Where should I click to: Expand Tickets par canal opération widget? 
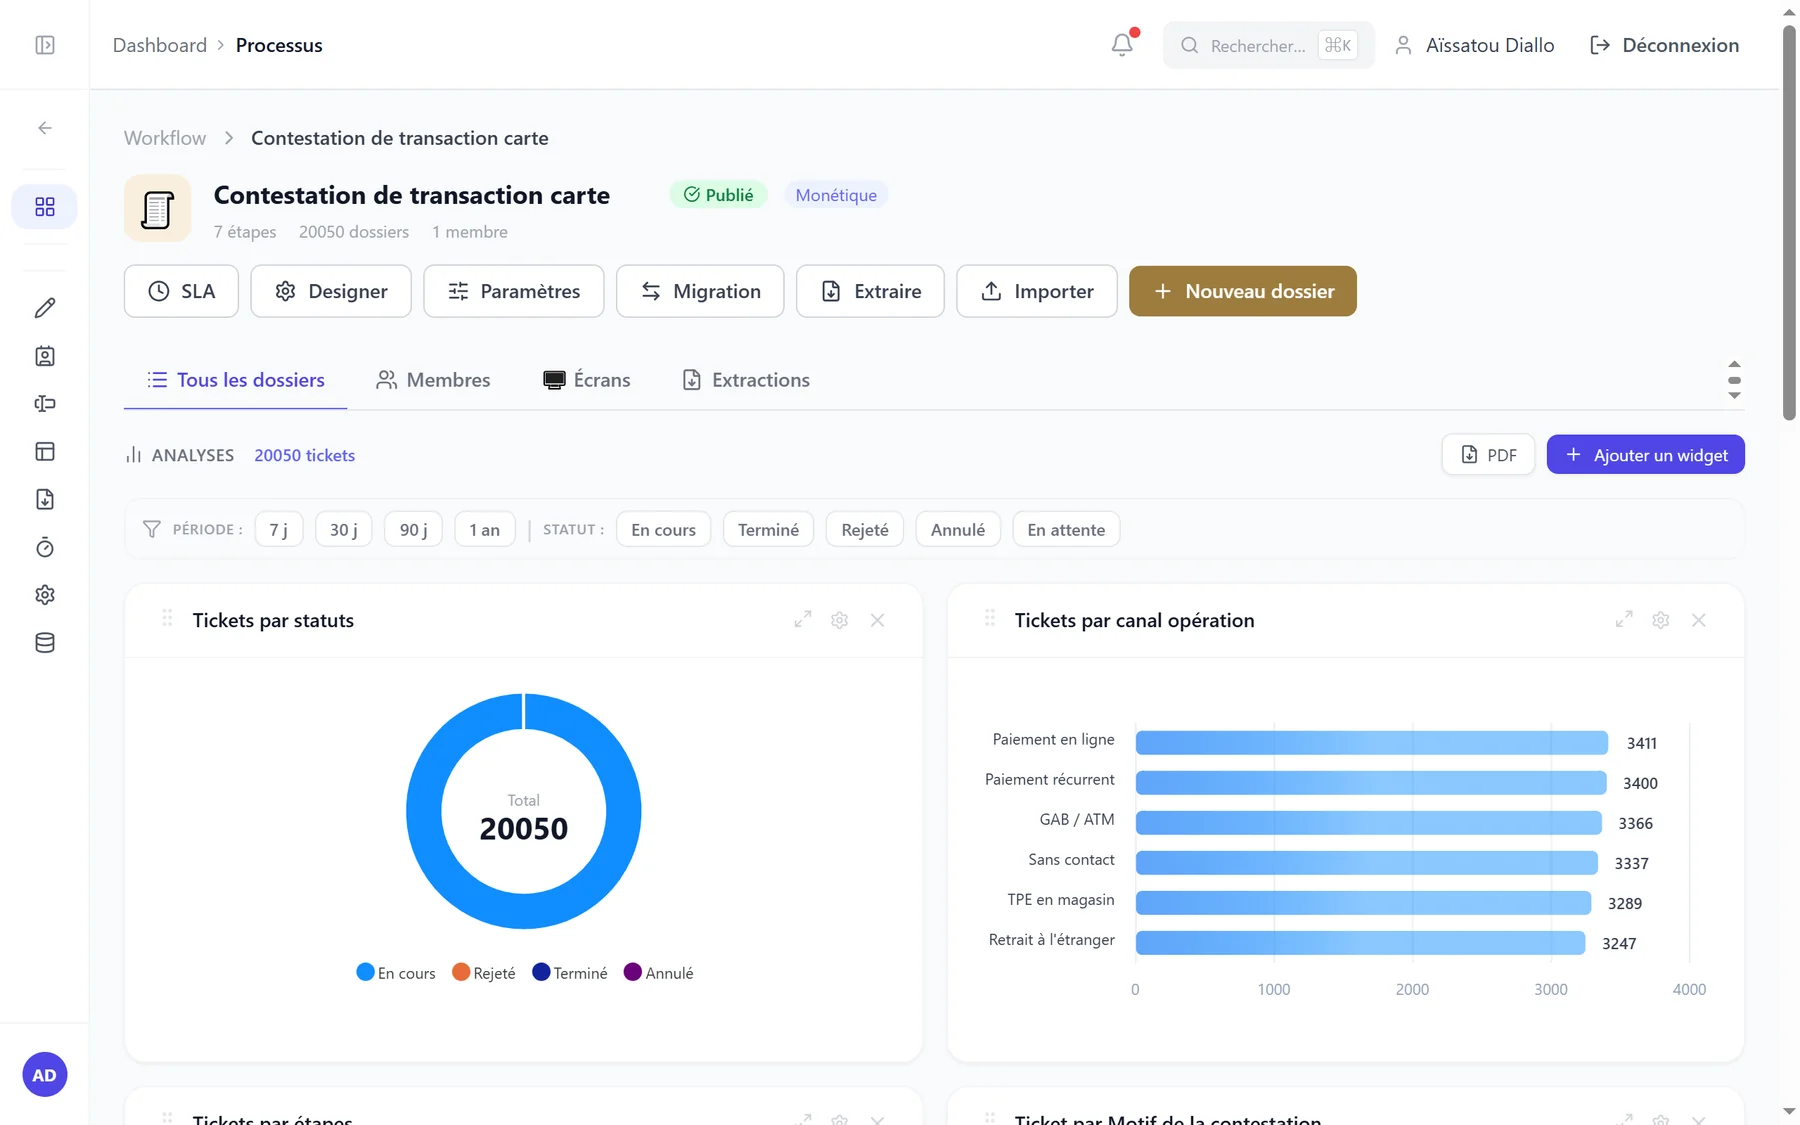1624,620
